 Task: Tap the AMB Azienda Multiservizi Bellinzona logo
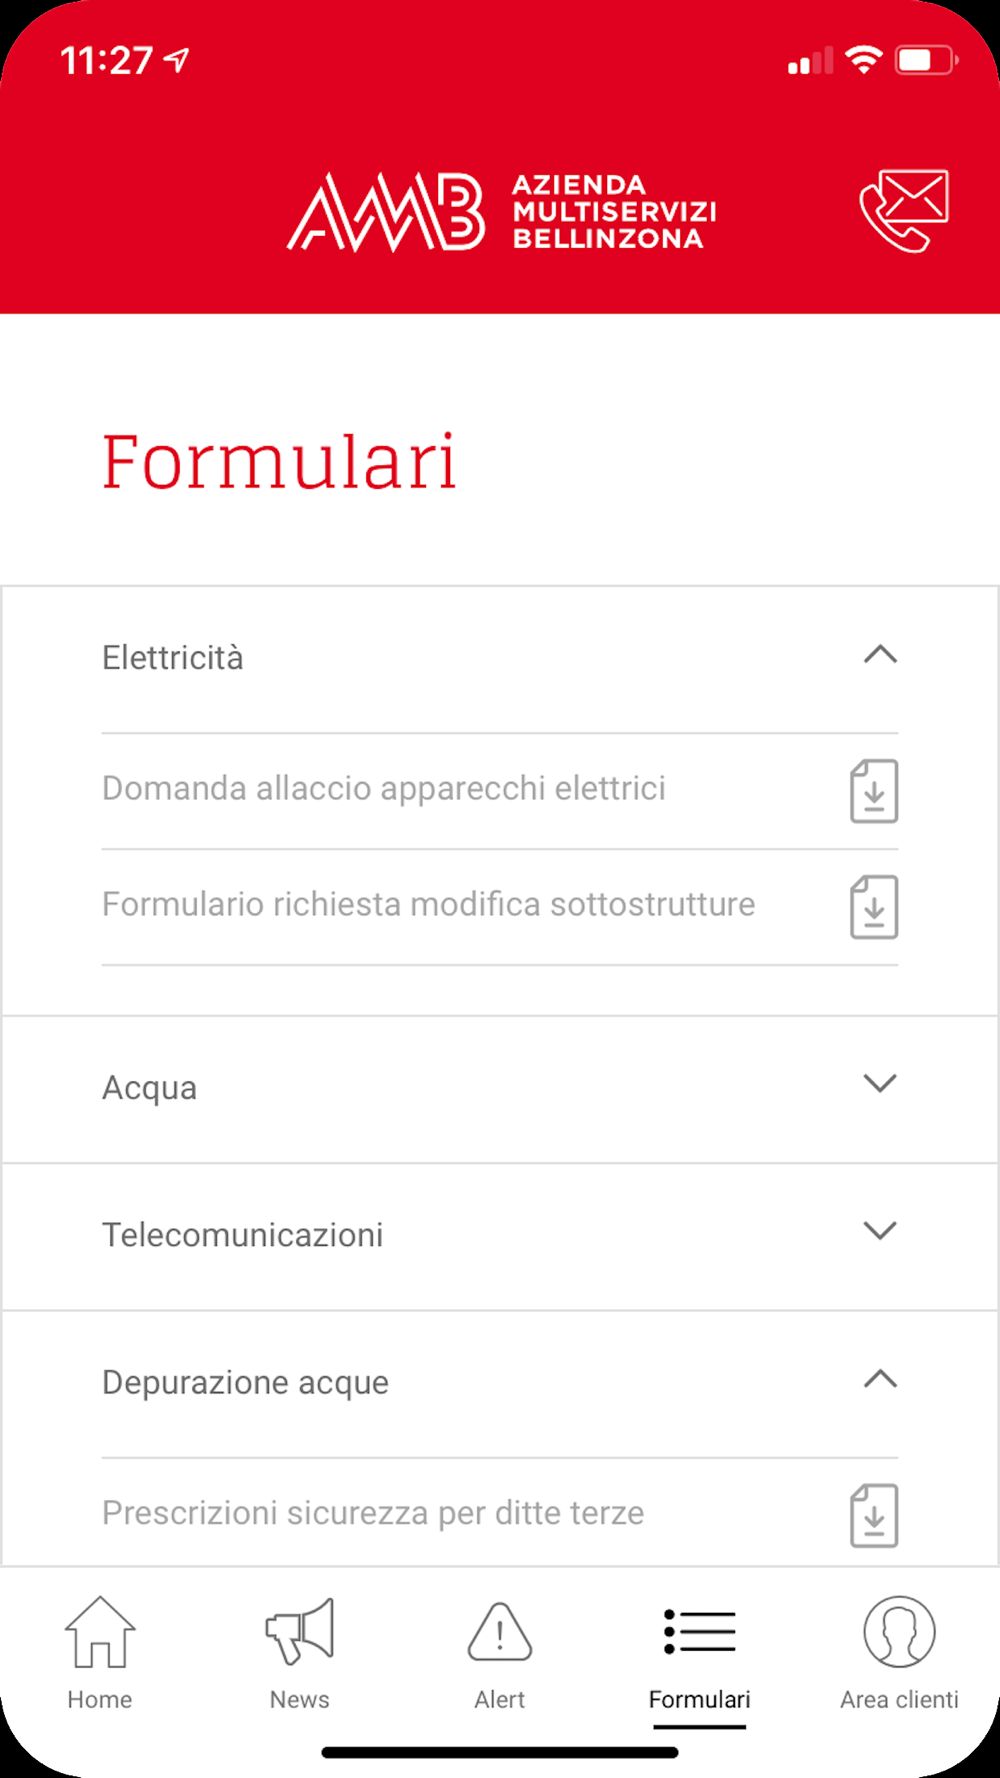(502, 211)
